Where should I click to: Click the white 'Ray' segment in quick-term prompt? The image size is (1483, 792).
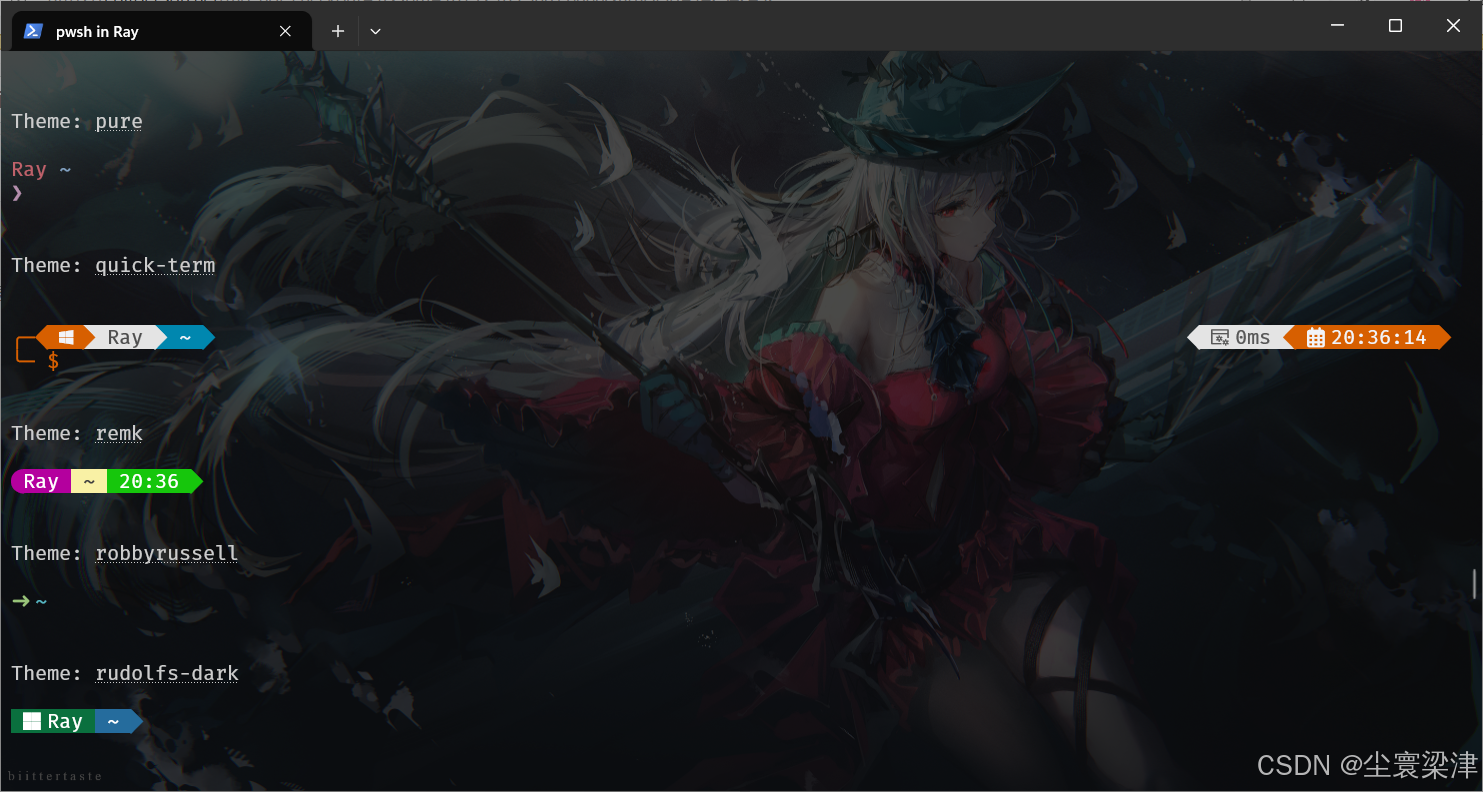coord(125,337)
